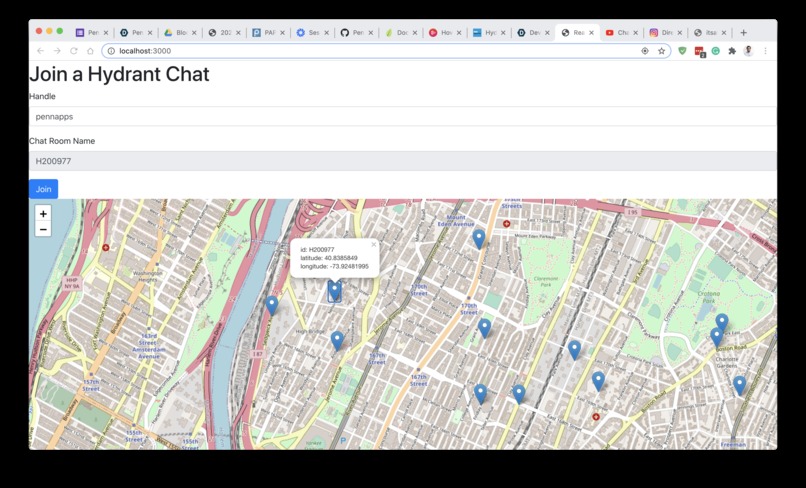Select the highlighted hydrant marker beneath the popup
The image size is (806, 488).
click(x=335, y=291)
